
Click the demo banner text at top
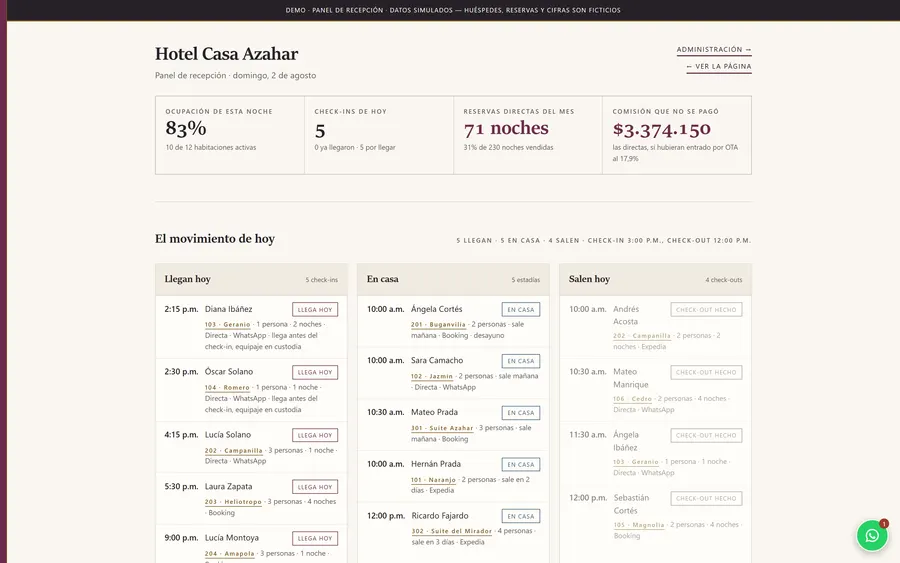[453, 10]
